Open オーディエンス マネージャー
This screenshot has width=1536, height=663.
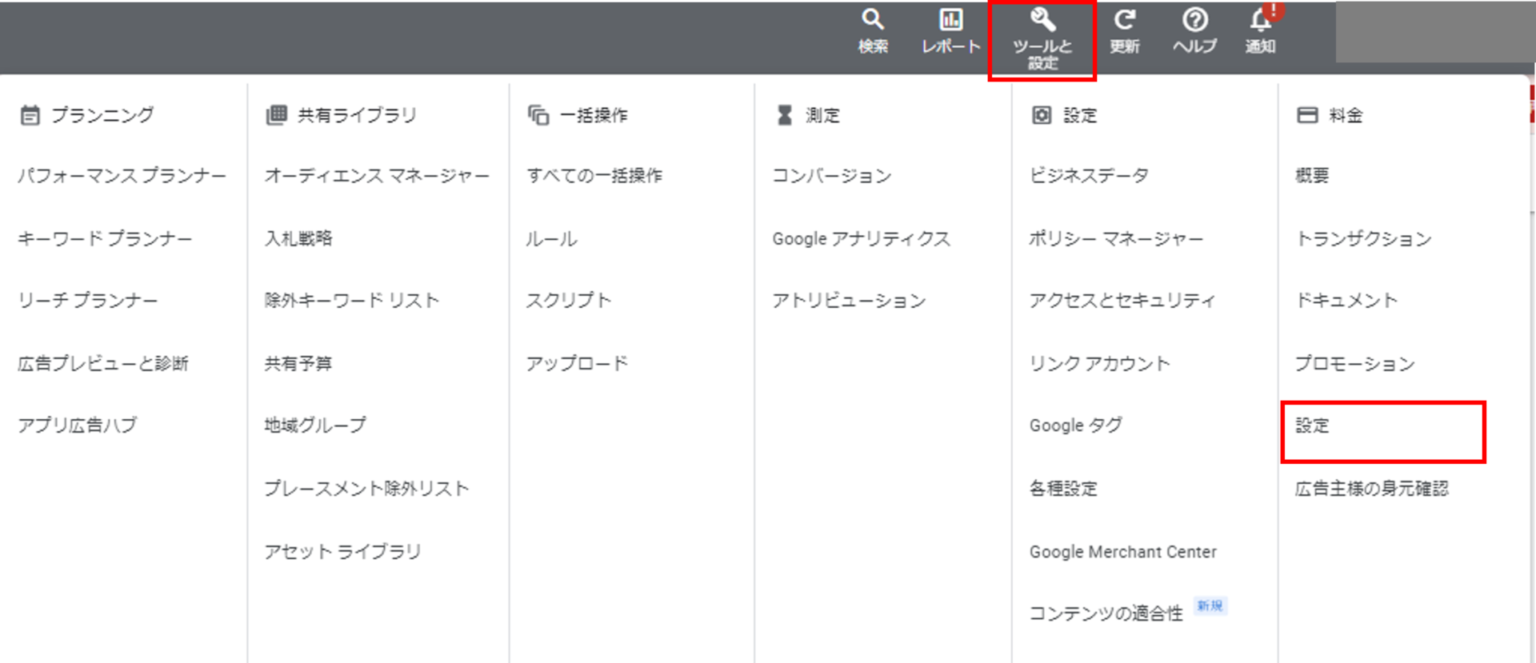(x=376, y=176)
